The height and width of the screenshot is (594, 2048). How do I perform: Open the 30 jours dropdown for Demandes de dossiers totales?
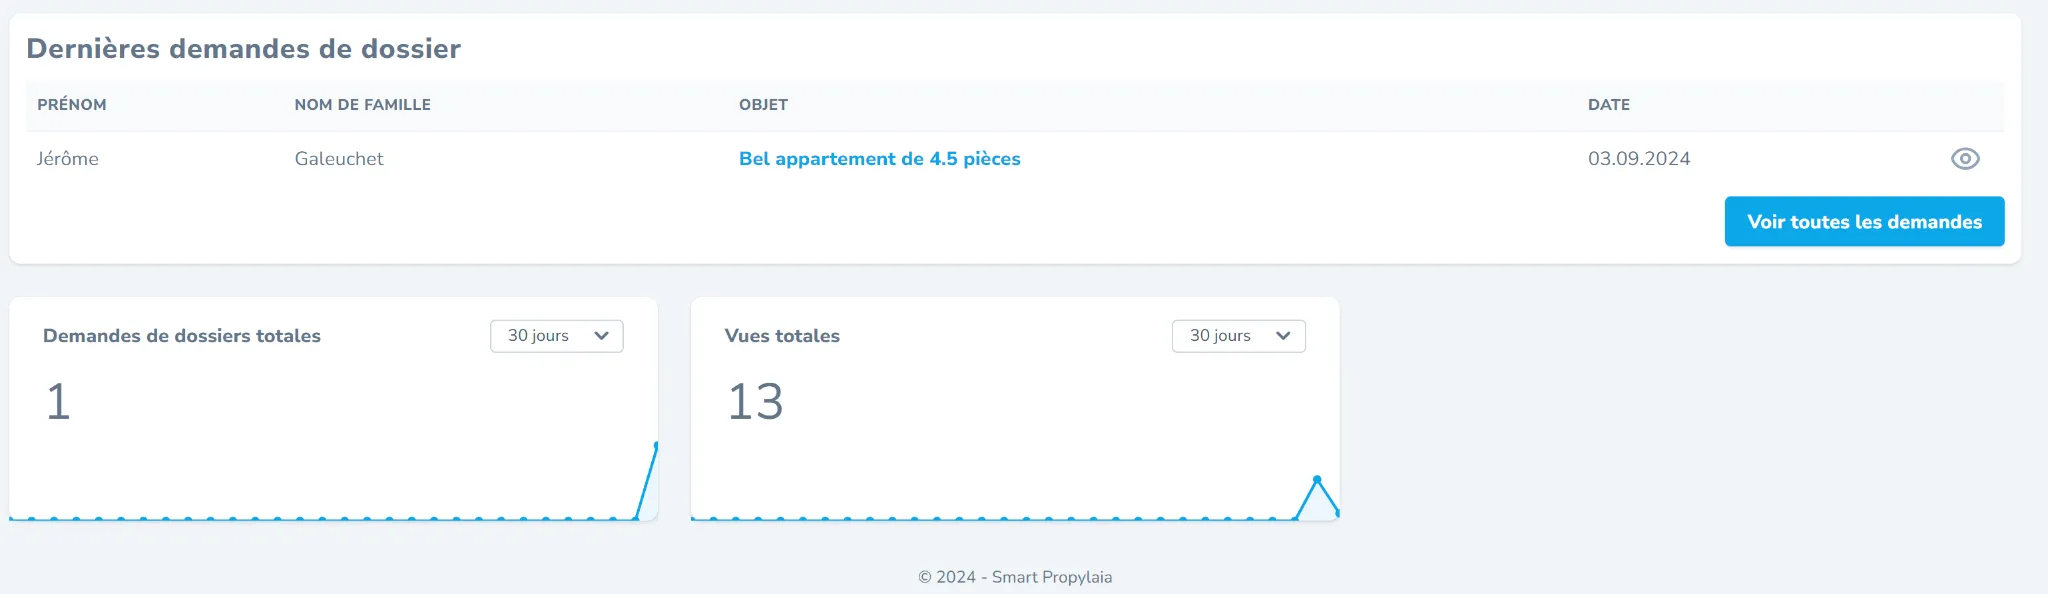click(557, 336)
